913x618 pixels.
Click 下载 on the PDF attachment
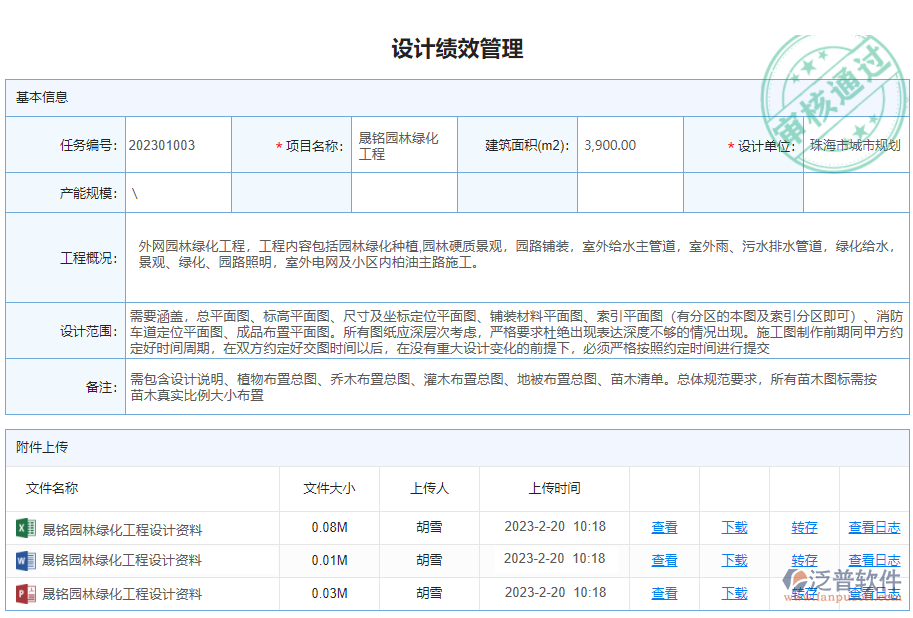click(x=733, y=592)
